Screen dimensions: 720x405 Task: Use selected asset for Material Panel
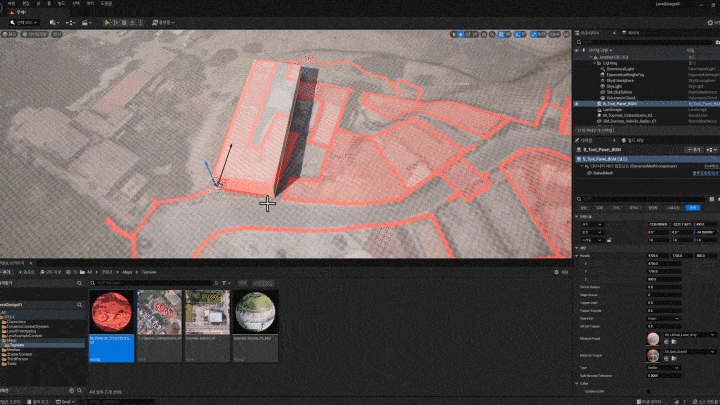point(666,342)
